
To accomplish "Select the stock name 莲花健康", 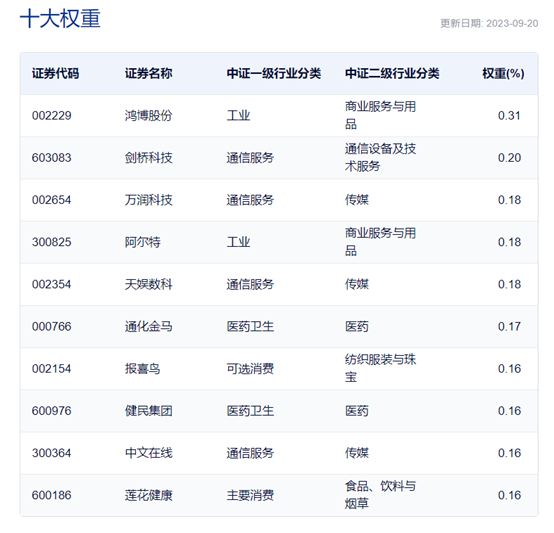I will coord(148,495).
